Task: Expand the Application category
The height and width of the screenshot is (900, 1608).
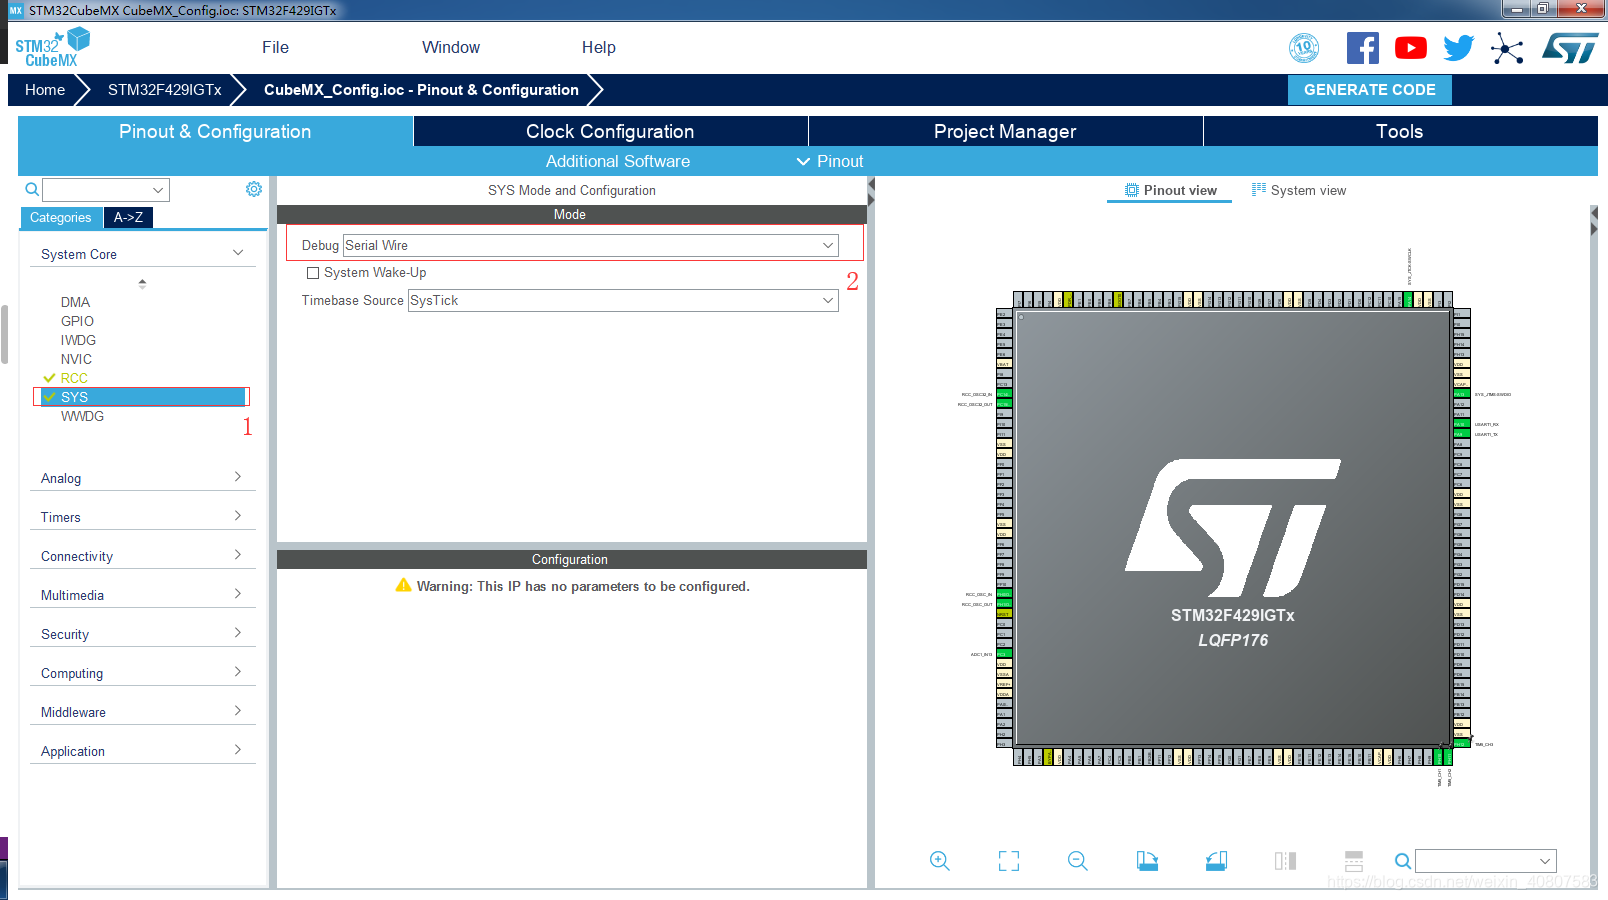Action: click(x=142, y=751)
